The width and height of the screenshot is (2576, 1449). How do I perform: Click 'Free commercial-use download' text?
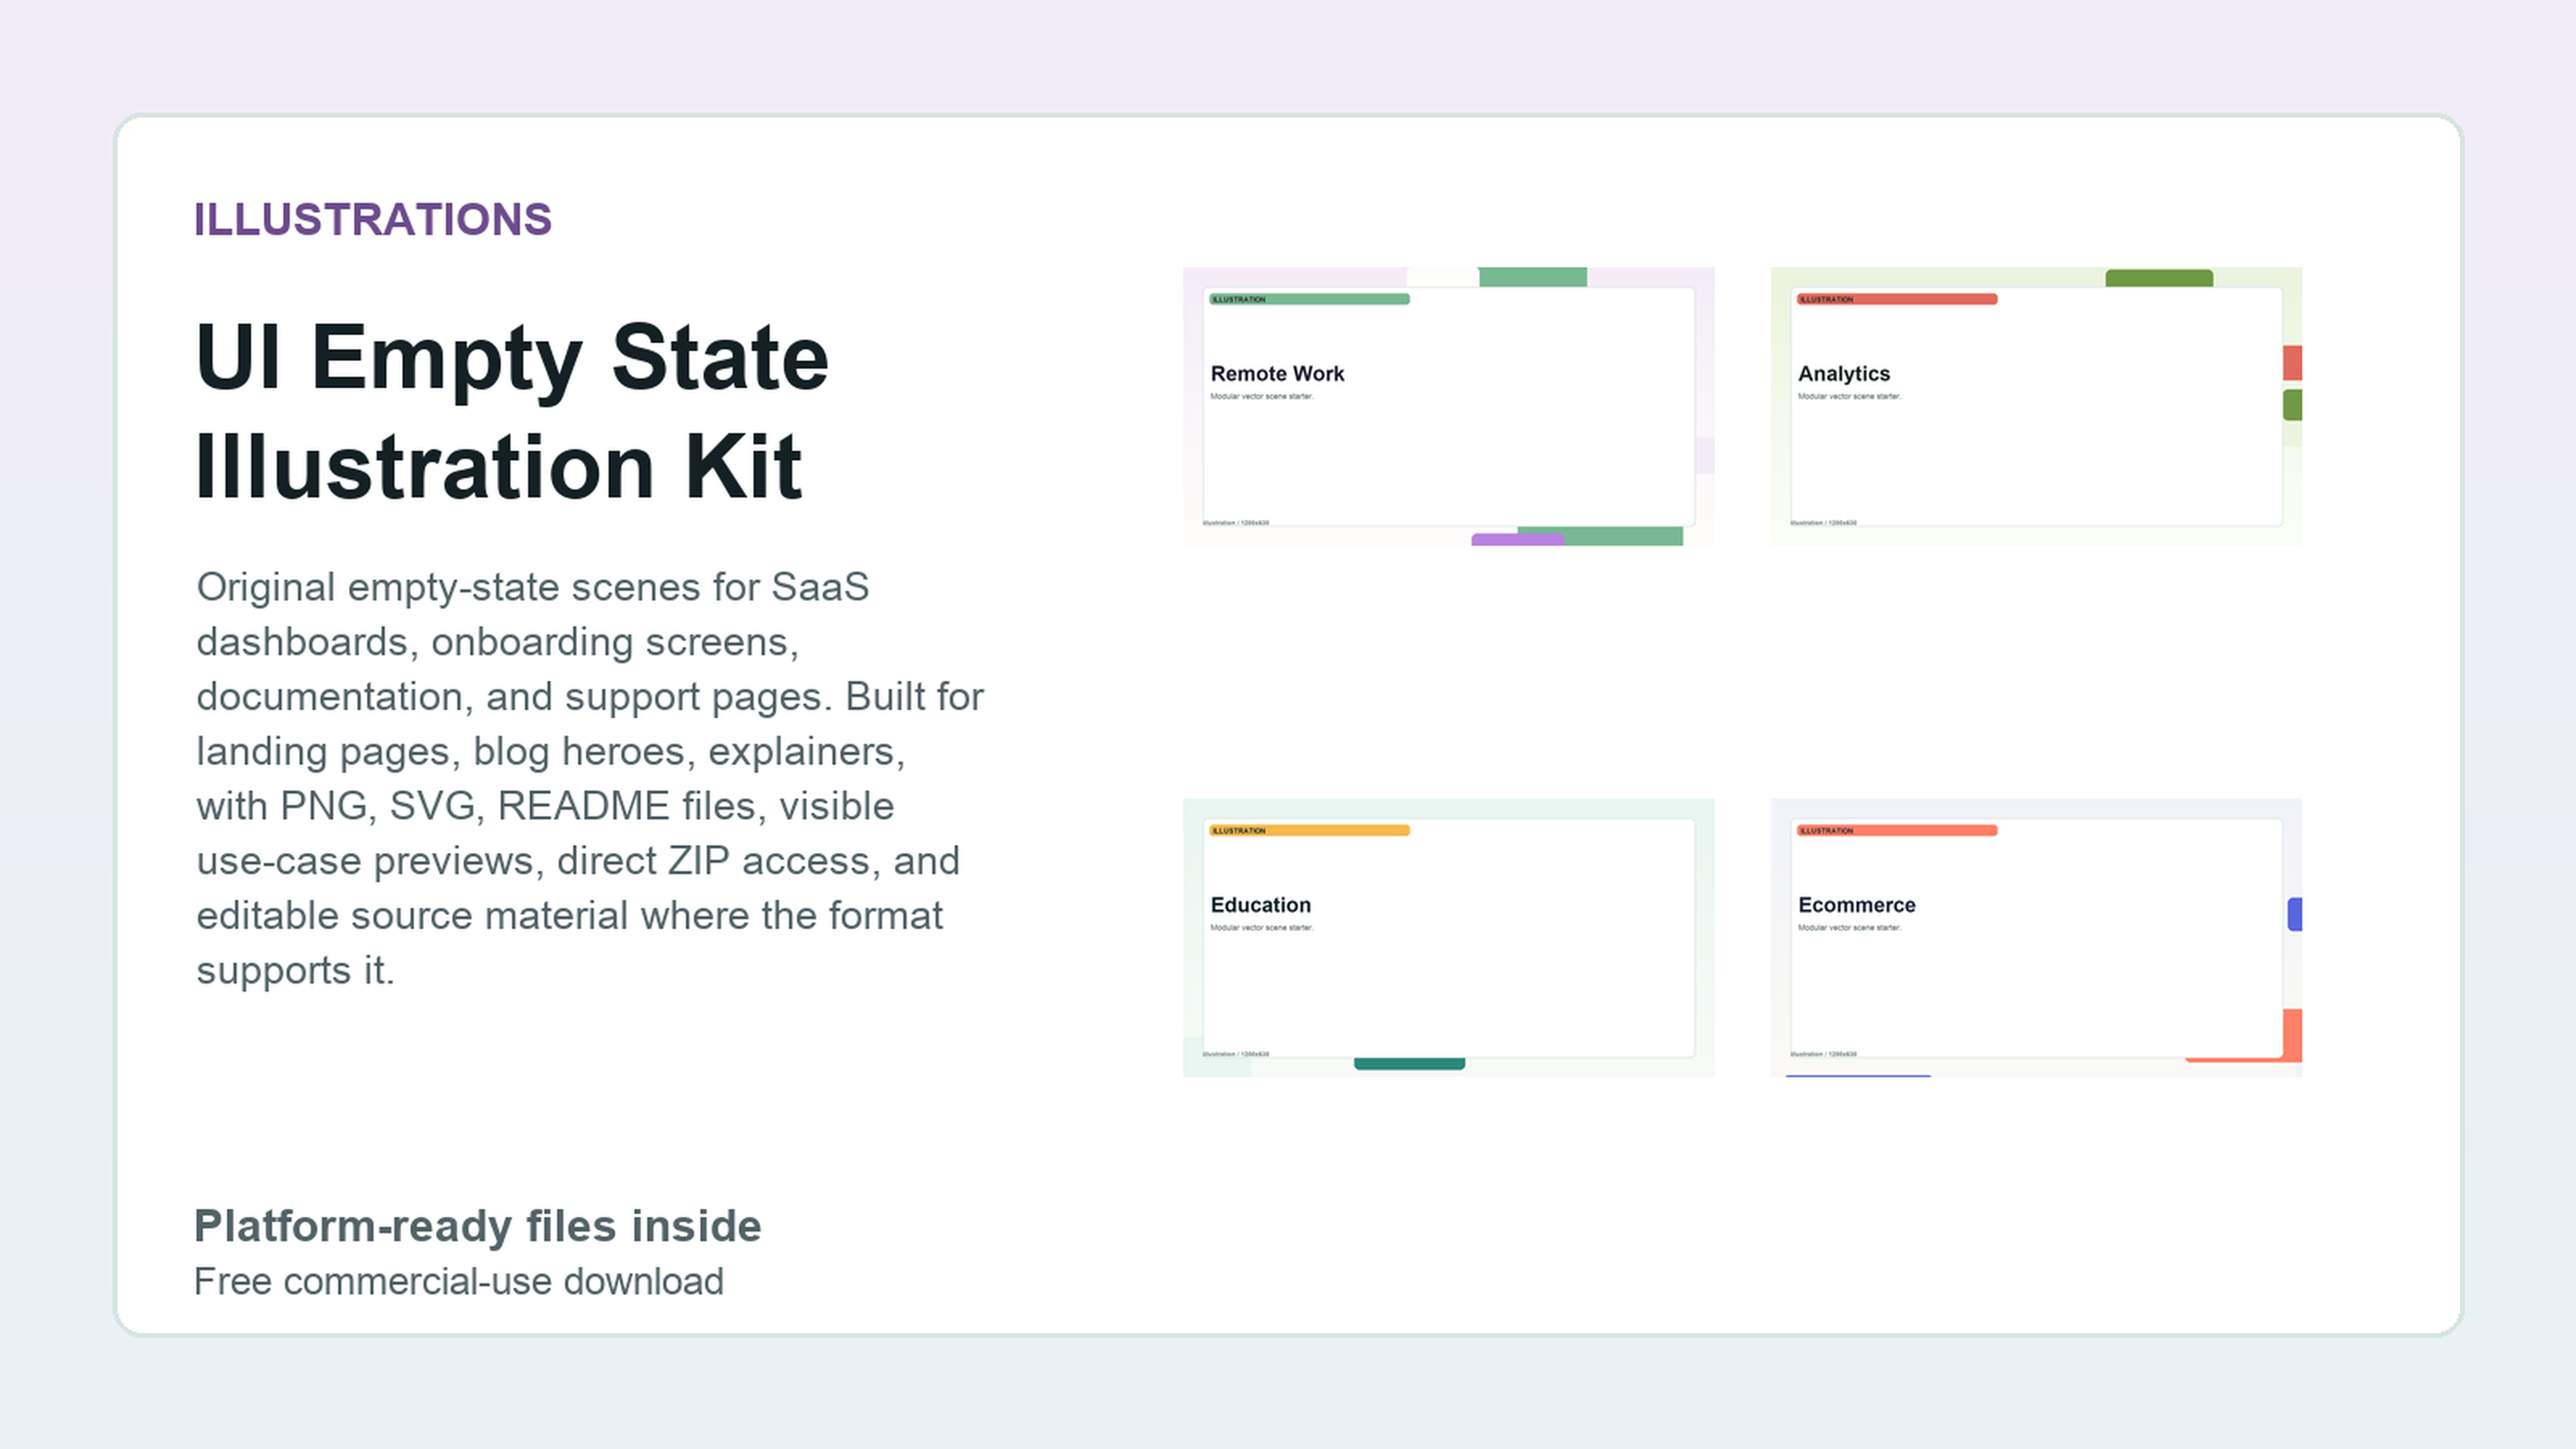(458, 1281)
